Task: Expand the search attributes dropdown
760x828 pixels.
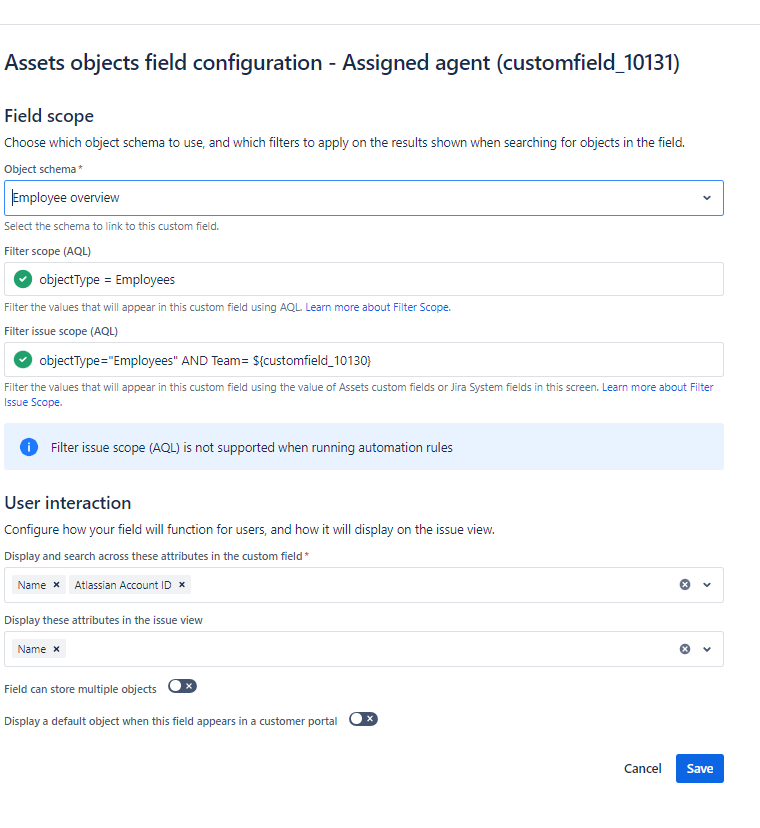Action: [x=707, y=584]
